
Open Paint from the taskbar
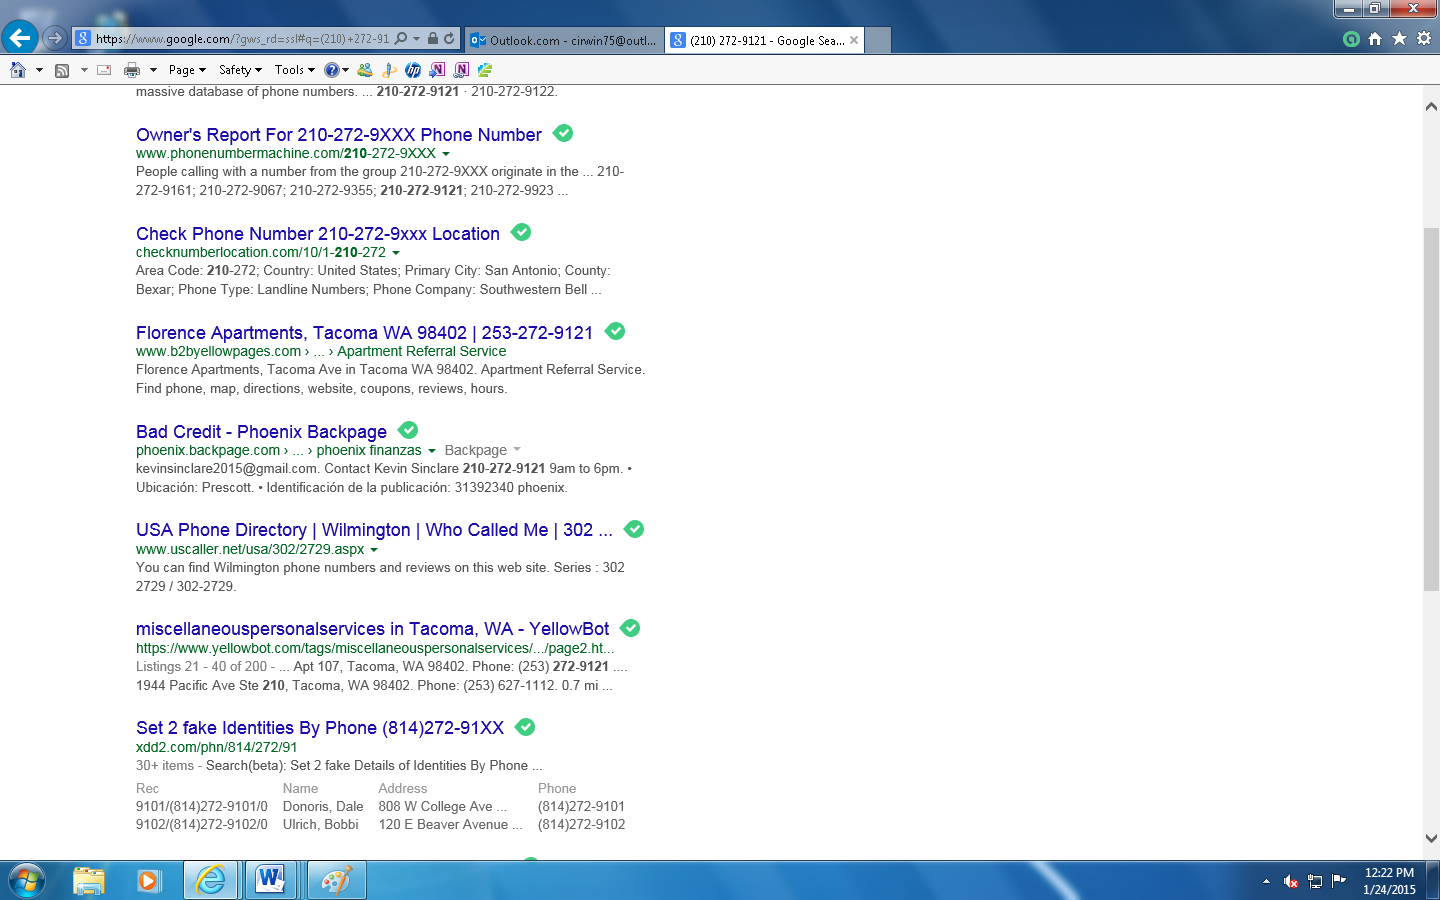[336, 880]
